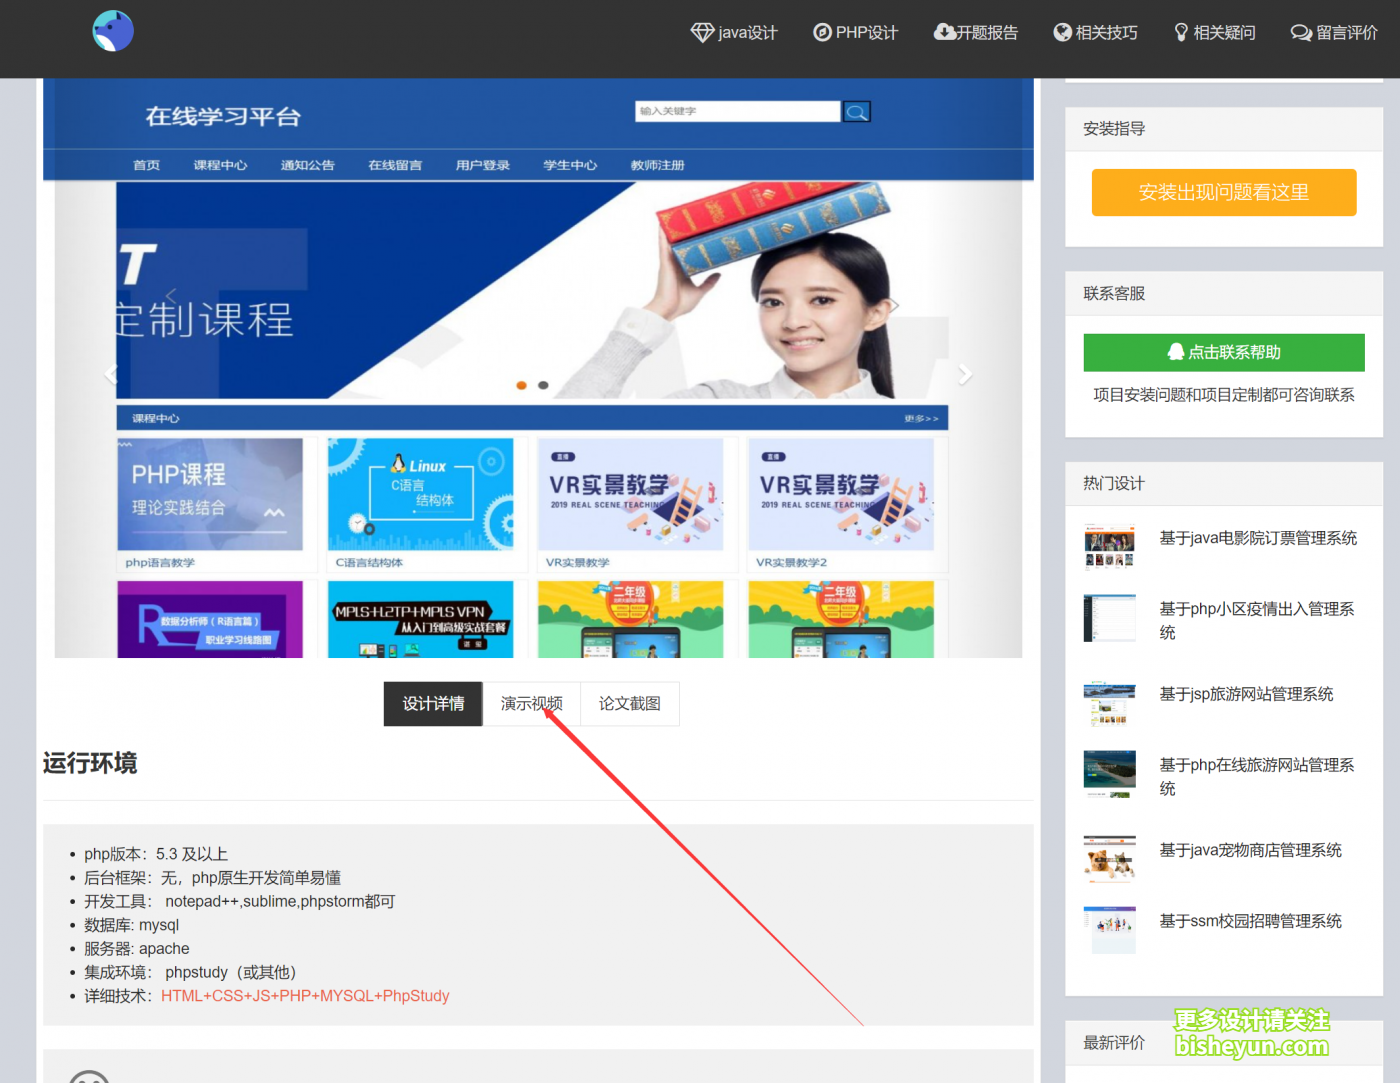Click the 开题报告 cloud download link

pos(975,33)
